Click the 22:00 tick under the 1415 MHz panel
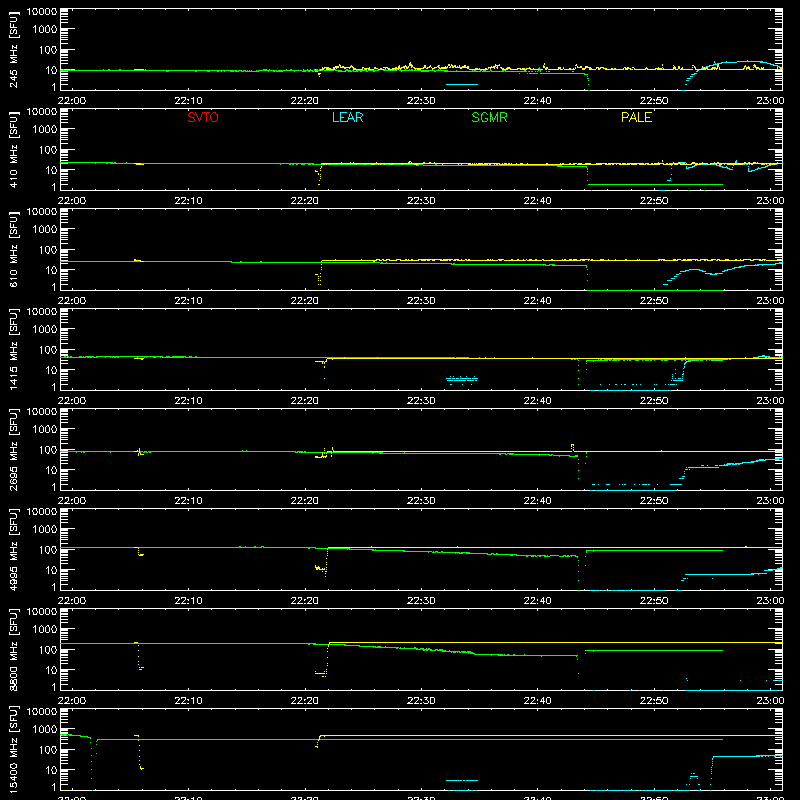This screenshot has width=800, height=800. 71,401
